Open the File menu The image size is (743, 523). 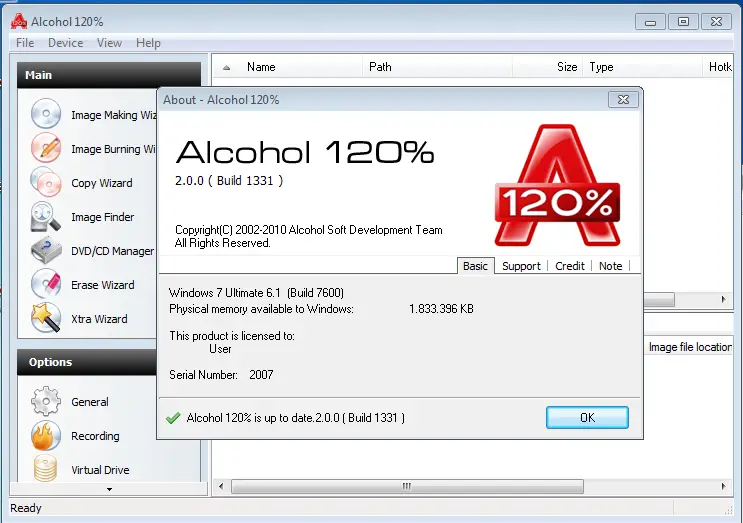point(25,43)
